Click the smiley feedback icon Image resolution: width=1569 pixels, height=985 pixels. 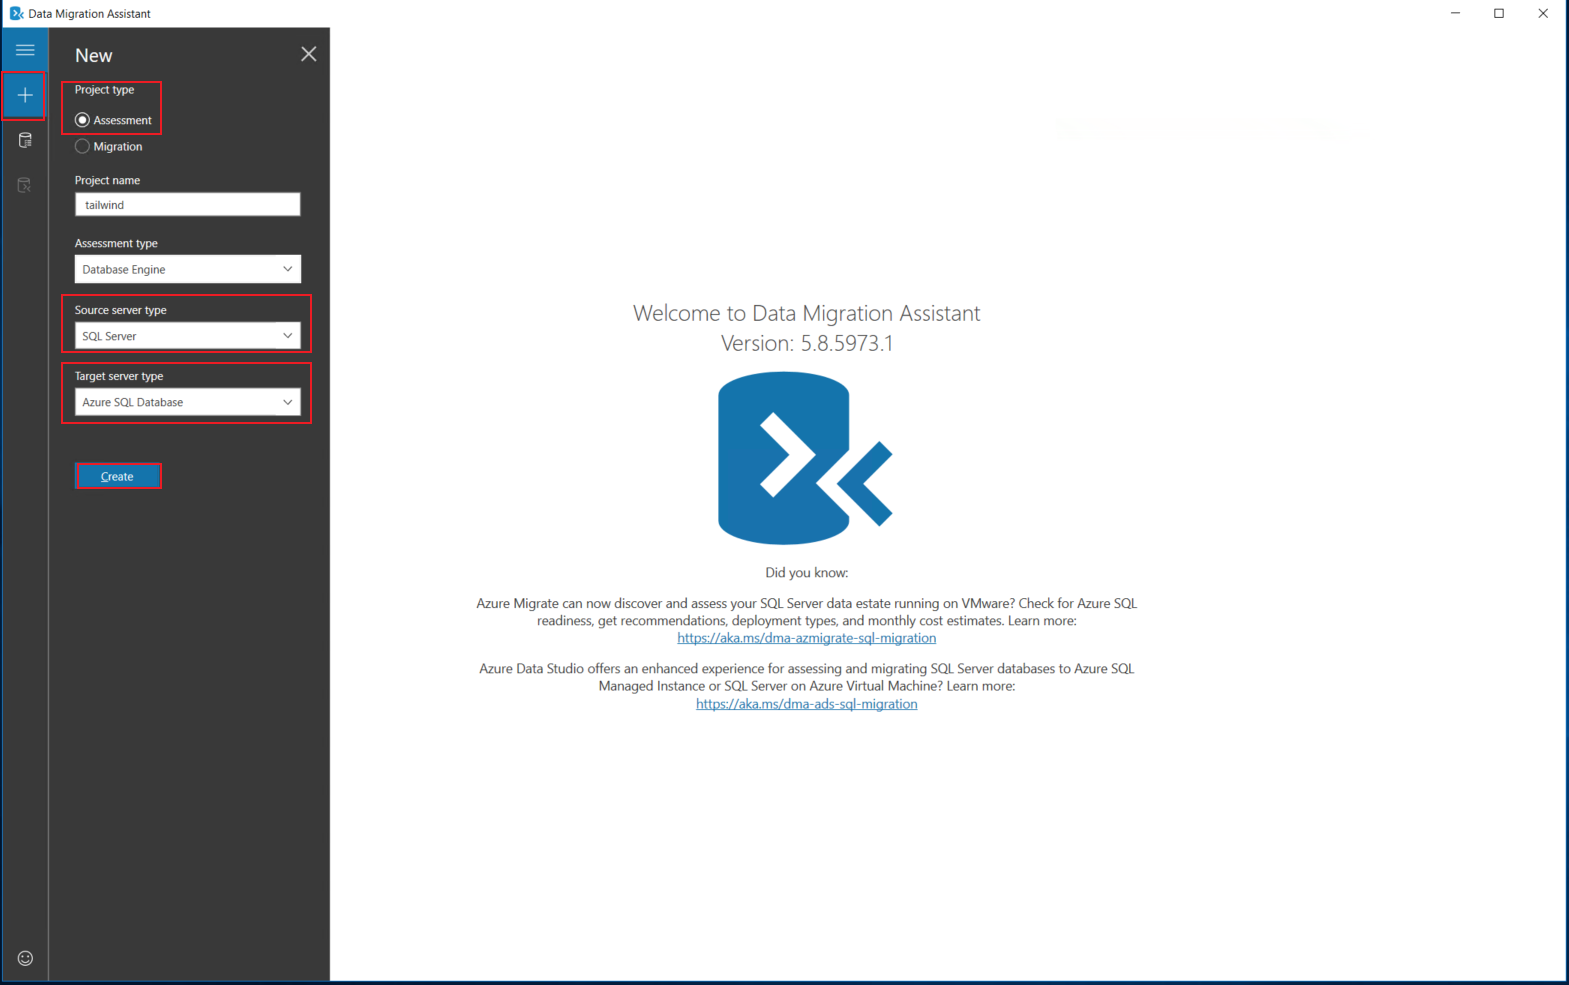25,958
